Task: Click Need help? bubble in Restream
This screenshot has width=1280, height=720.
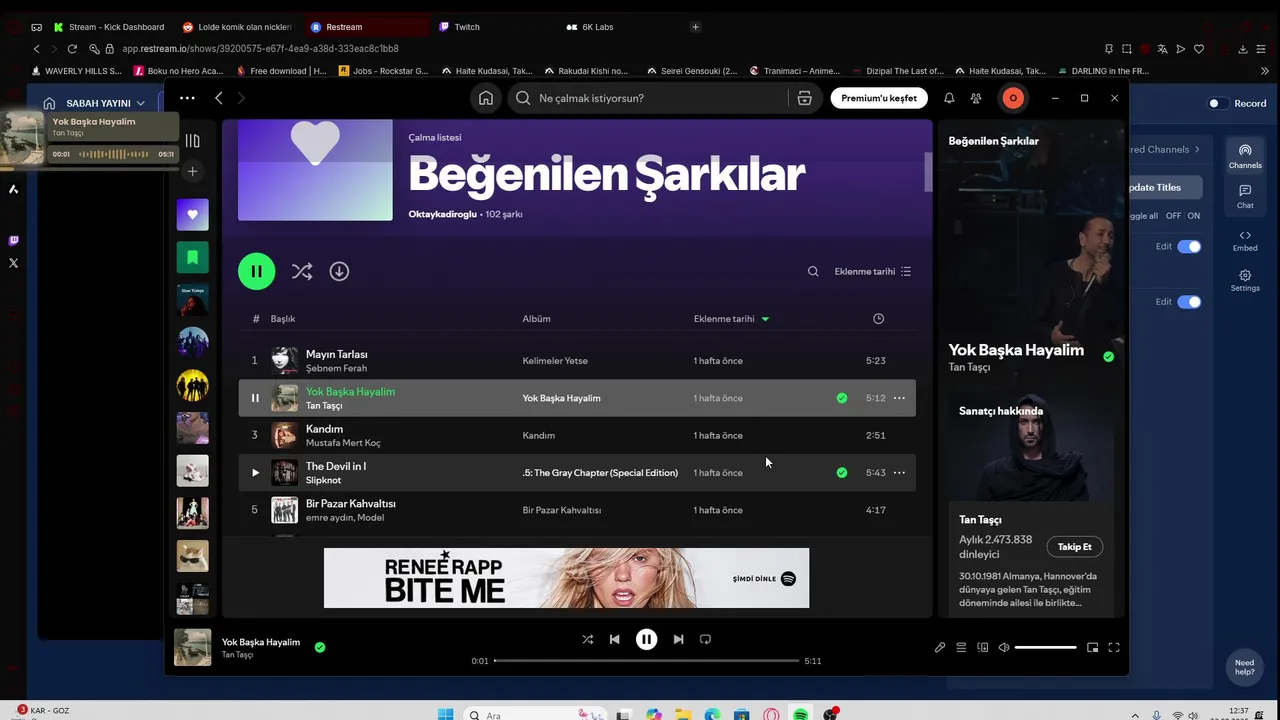Action: 1244,667
